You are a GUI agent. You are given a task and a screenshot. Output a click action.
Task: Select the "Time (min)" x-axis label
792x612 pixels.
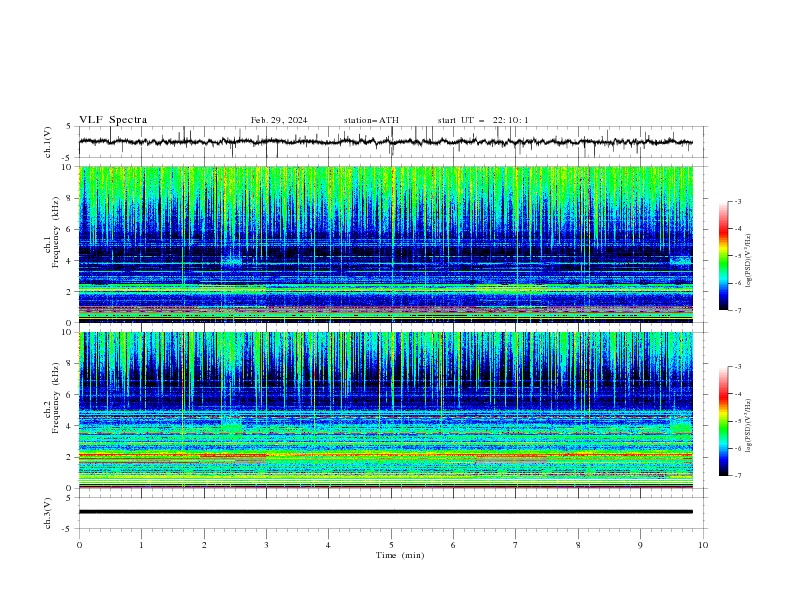click(x=400, y=555)
